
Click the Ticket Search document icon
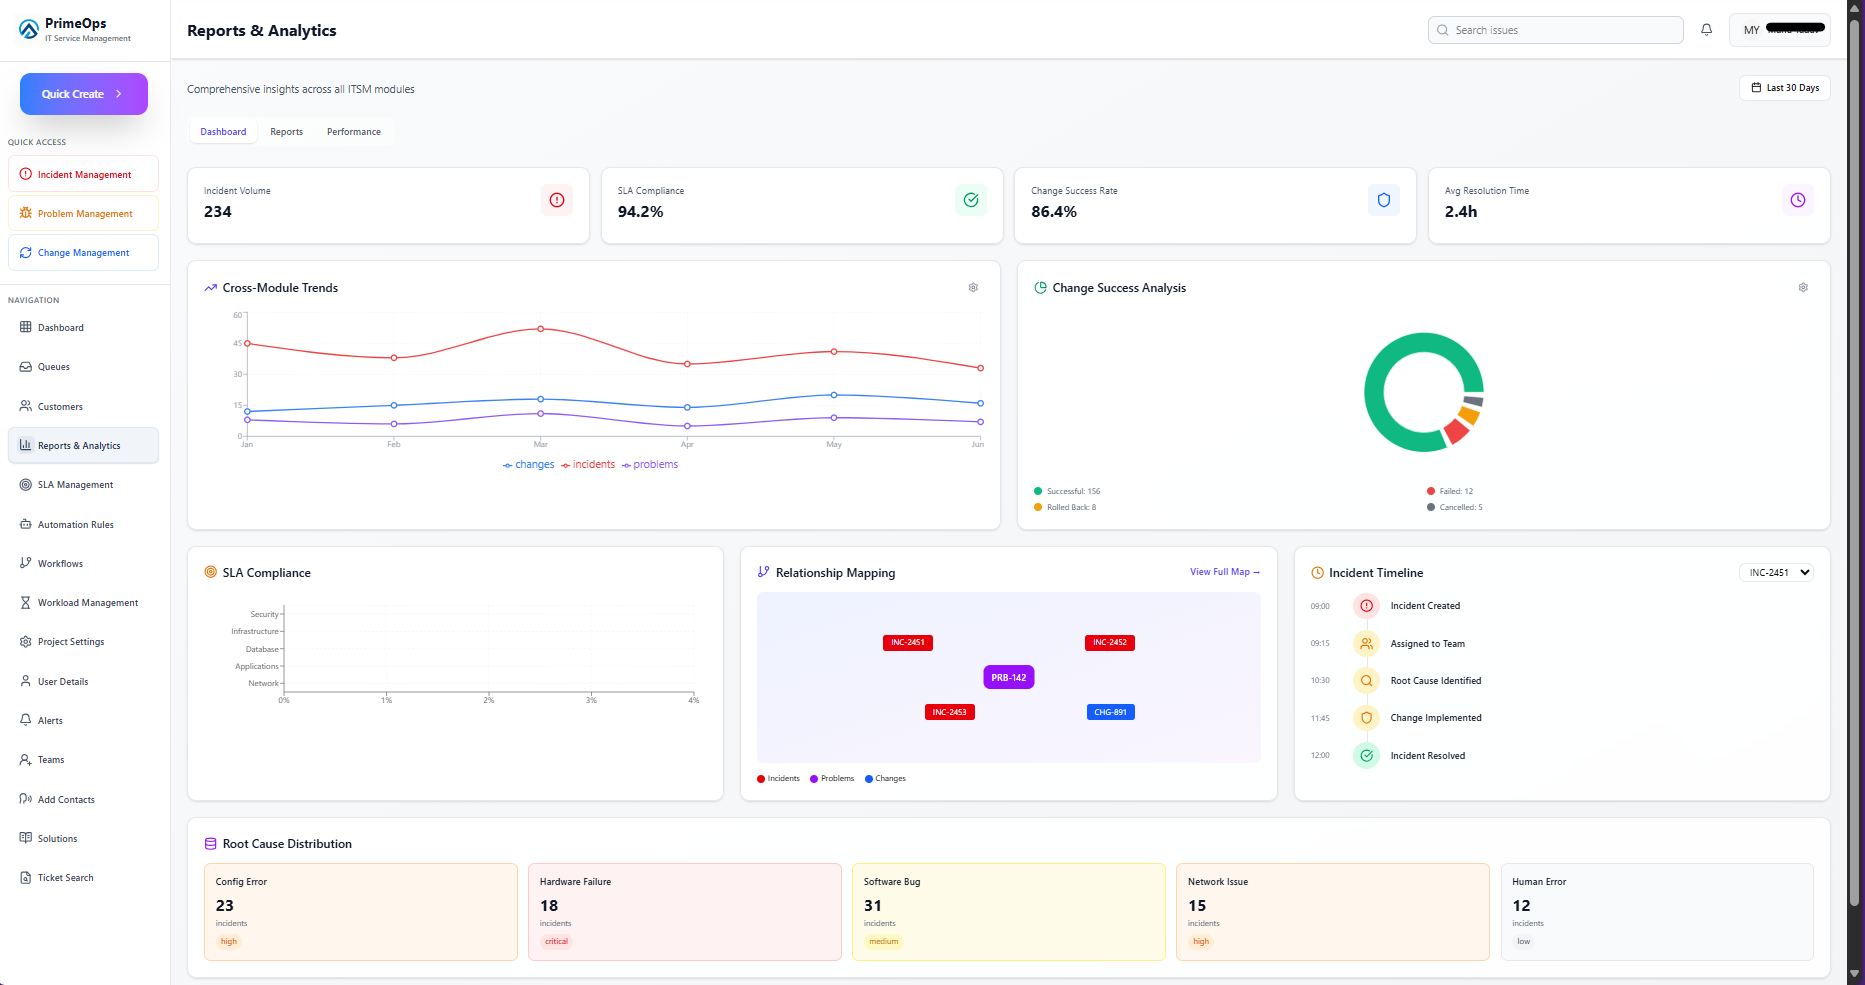(26, 878)
